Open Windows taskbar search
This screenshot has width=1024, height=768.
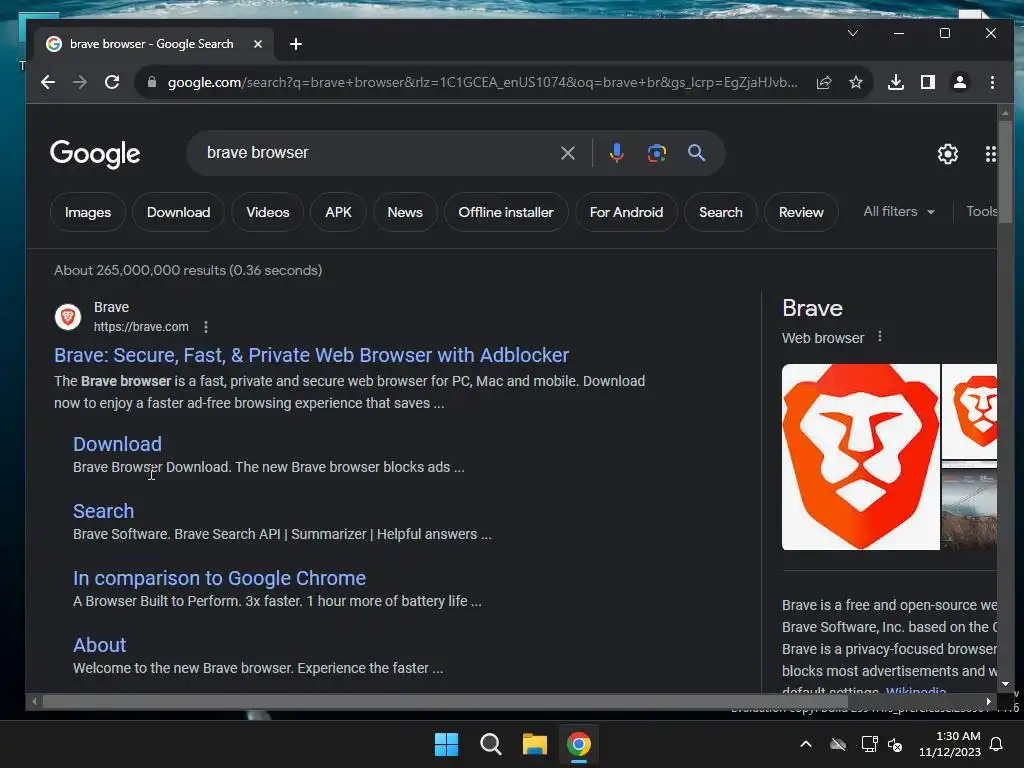pos(490,744)
